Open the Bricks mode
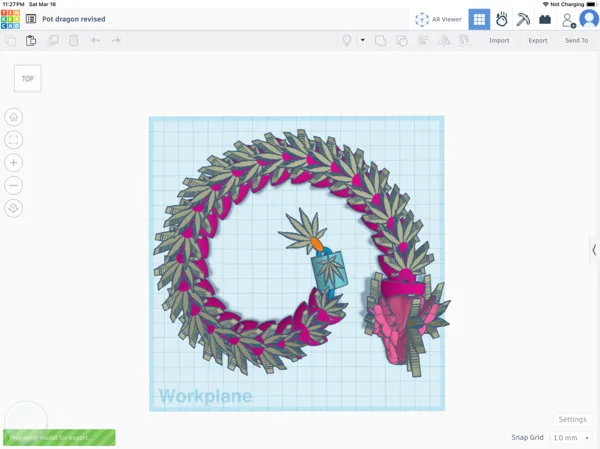 [545, 19]
